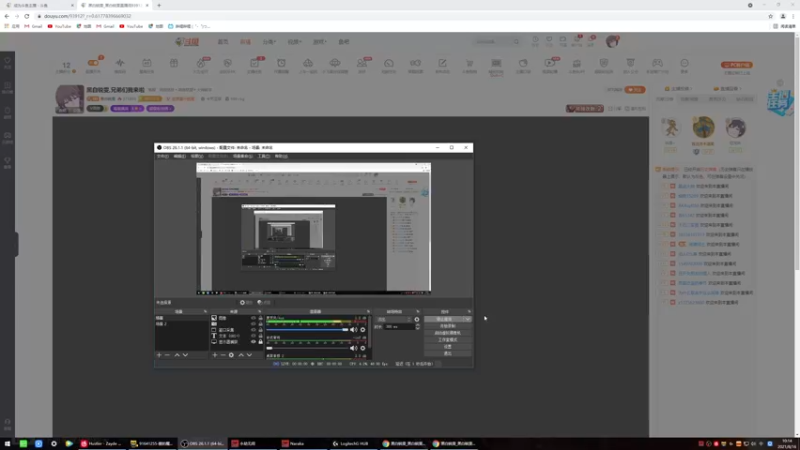Open gear settings for the first audio mixer channel
This screenshot has width=800, height=450.
(363, 330)
